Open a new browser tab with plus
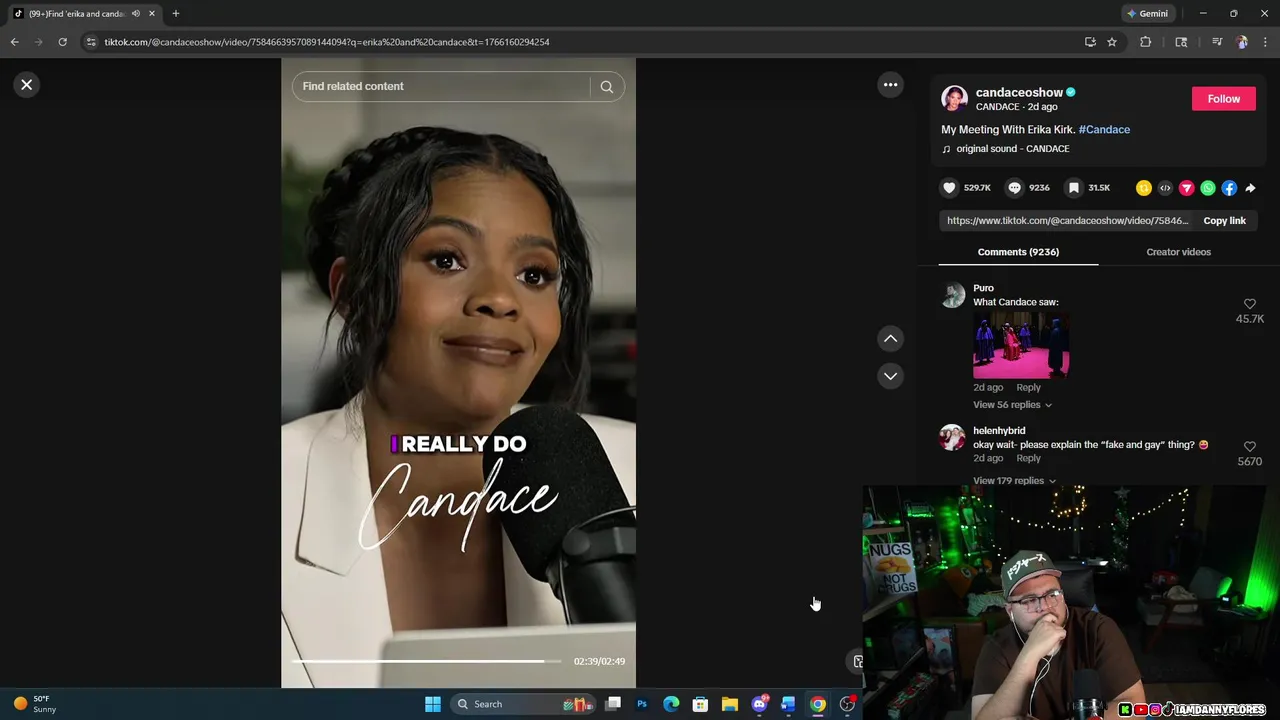The image size is (1280, 720). click(176, 14)
